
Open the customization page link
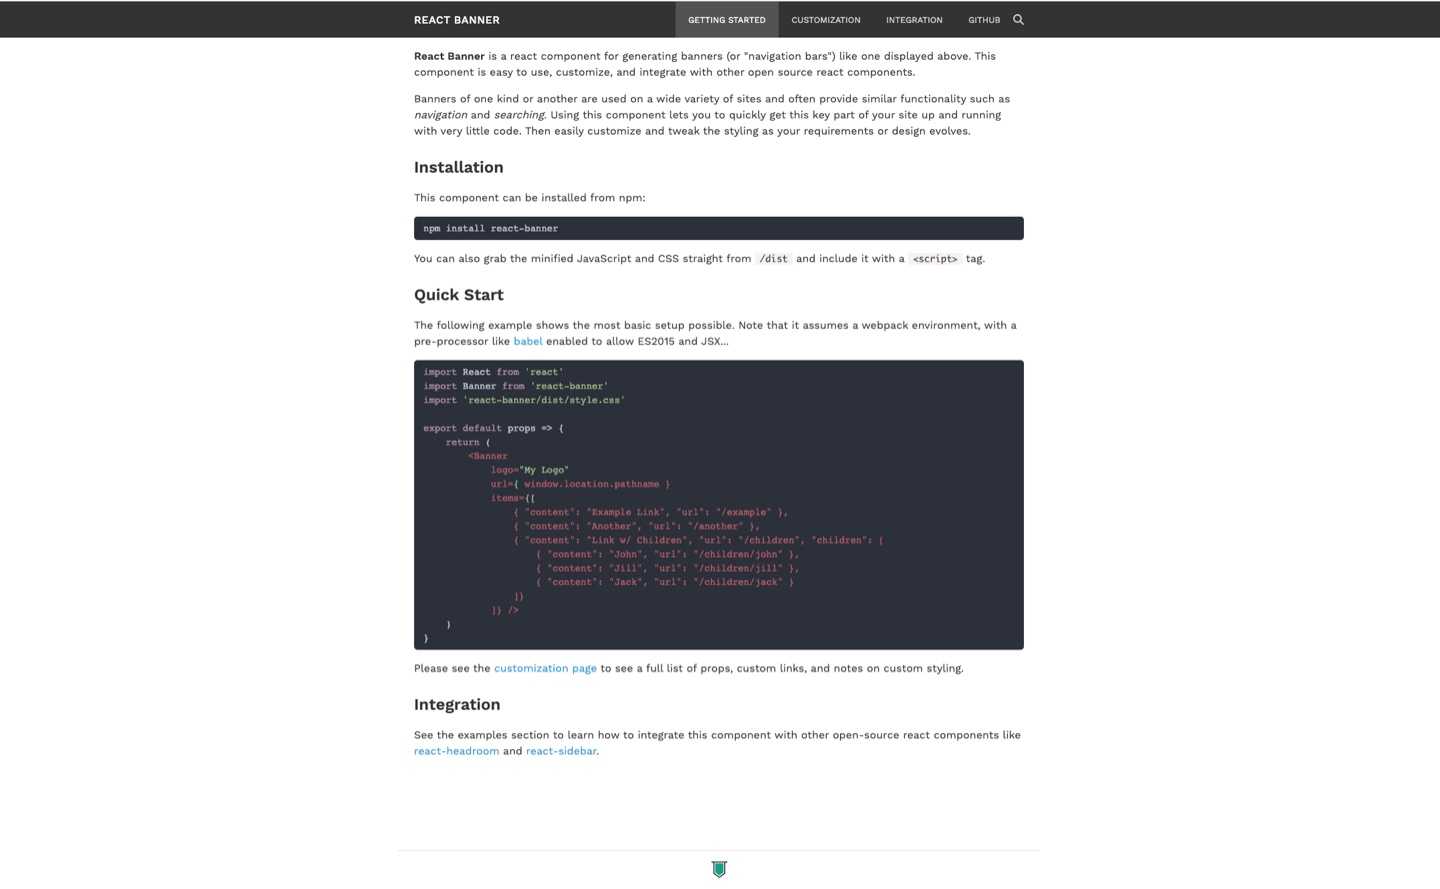(x=545, y=668)
